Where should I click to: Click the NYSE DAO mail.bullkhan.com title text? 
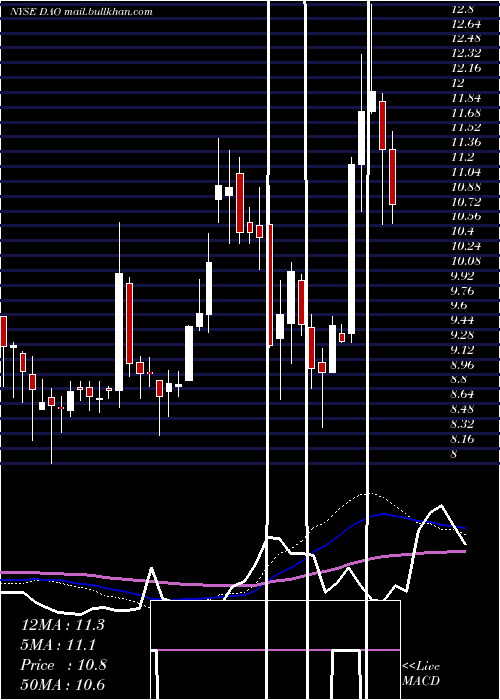(x=81, y=12)
